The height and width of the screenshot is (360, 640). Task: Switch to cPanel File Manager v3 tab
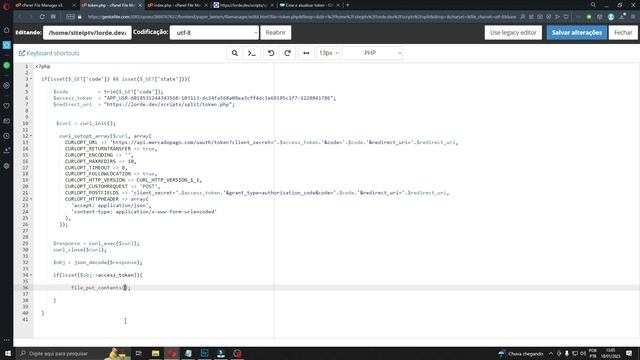[x=45, y=5]
